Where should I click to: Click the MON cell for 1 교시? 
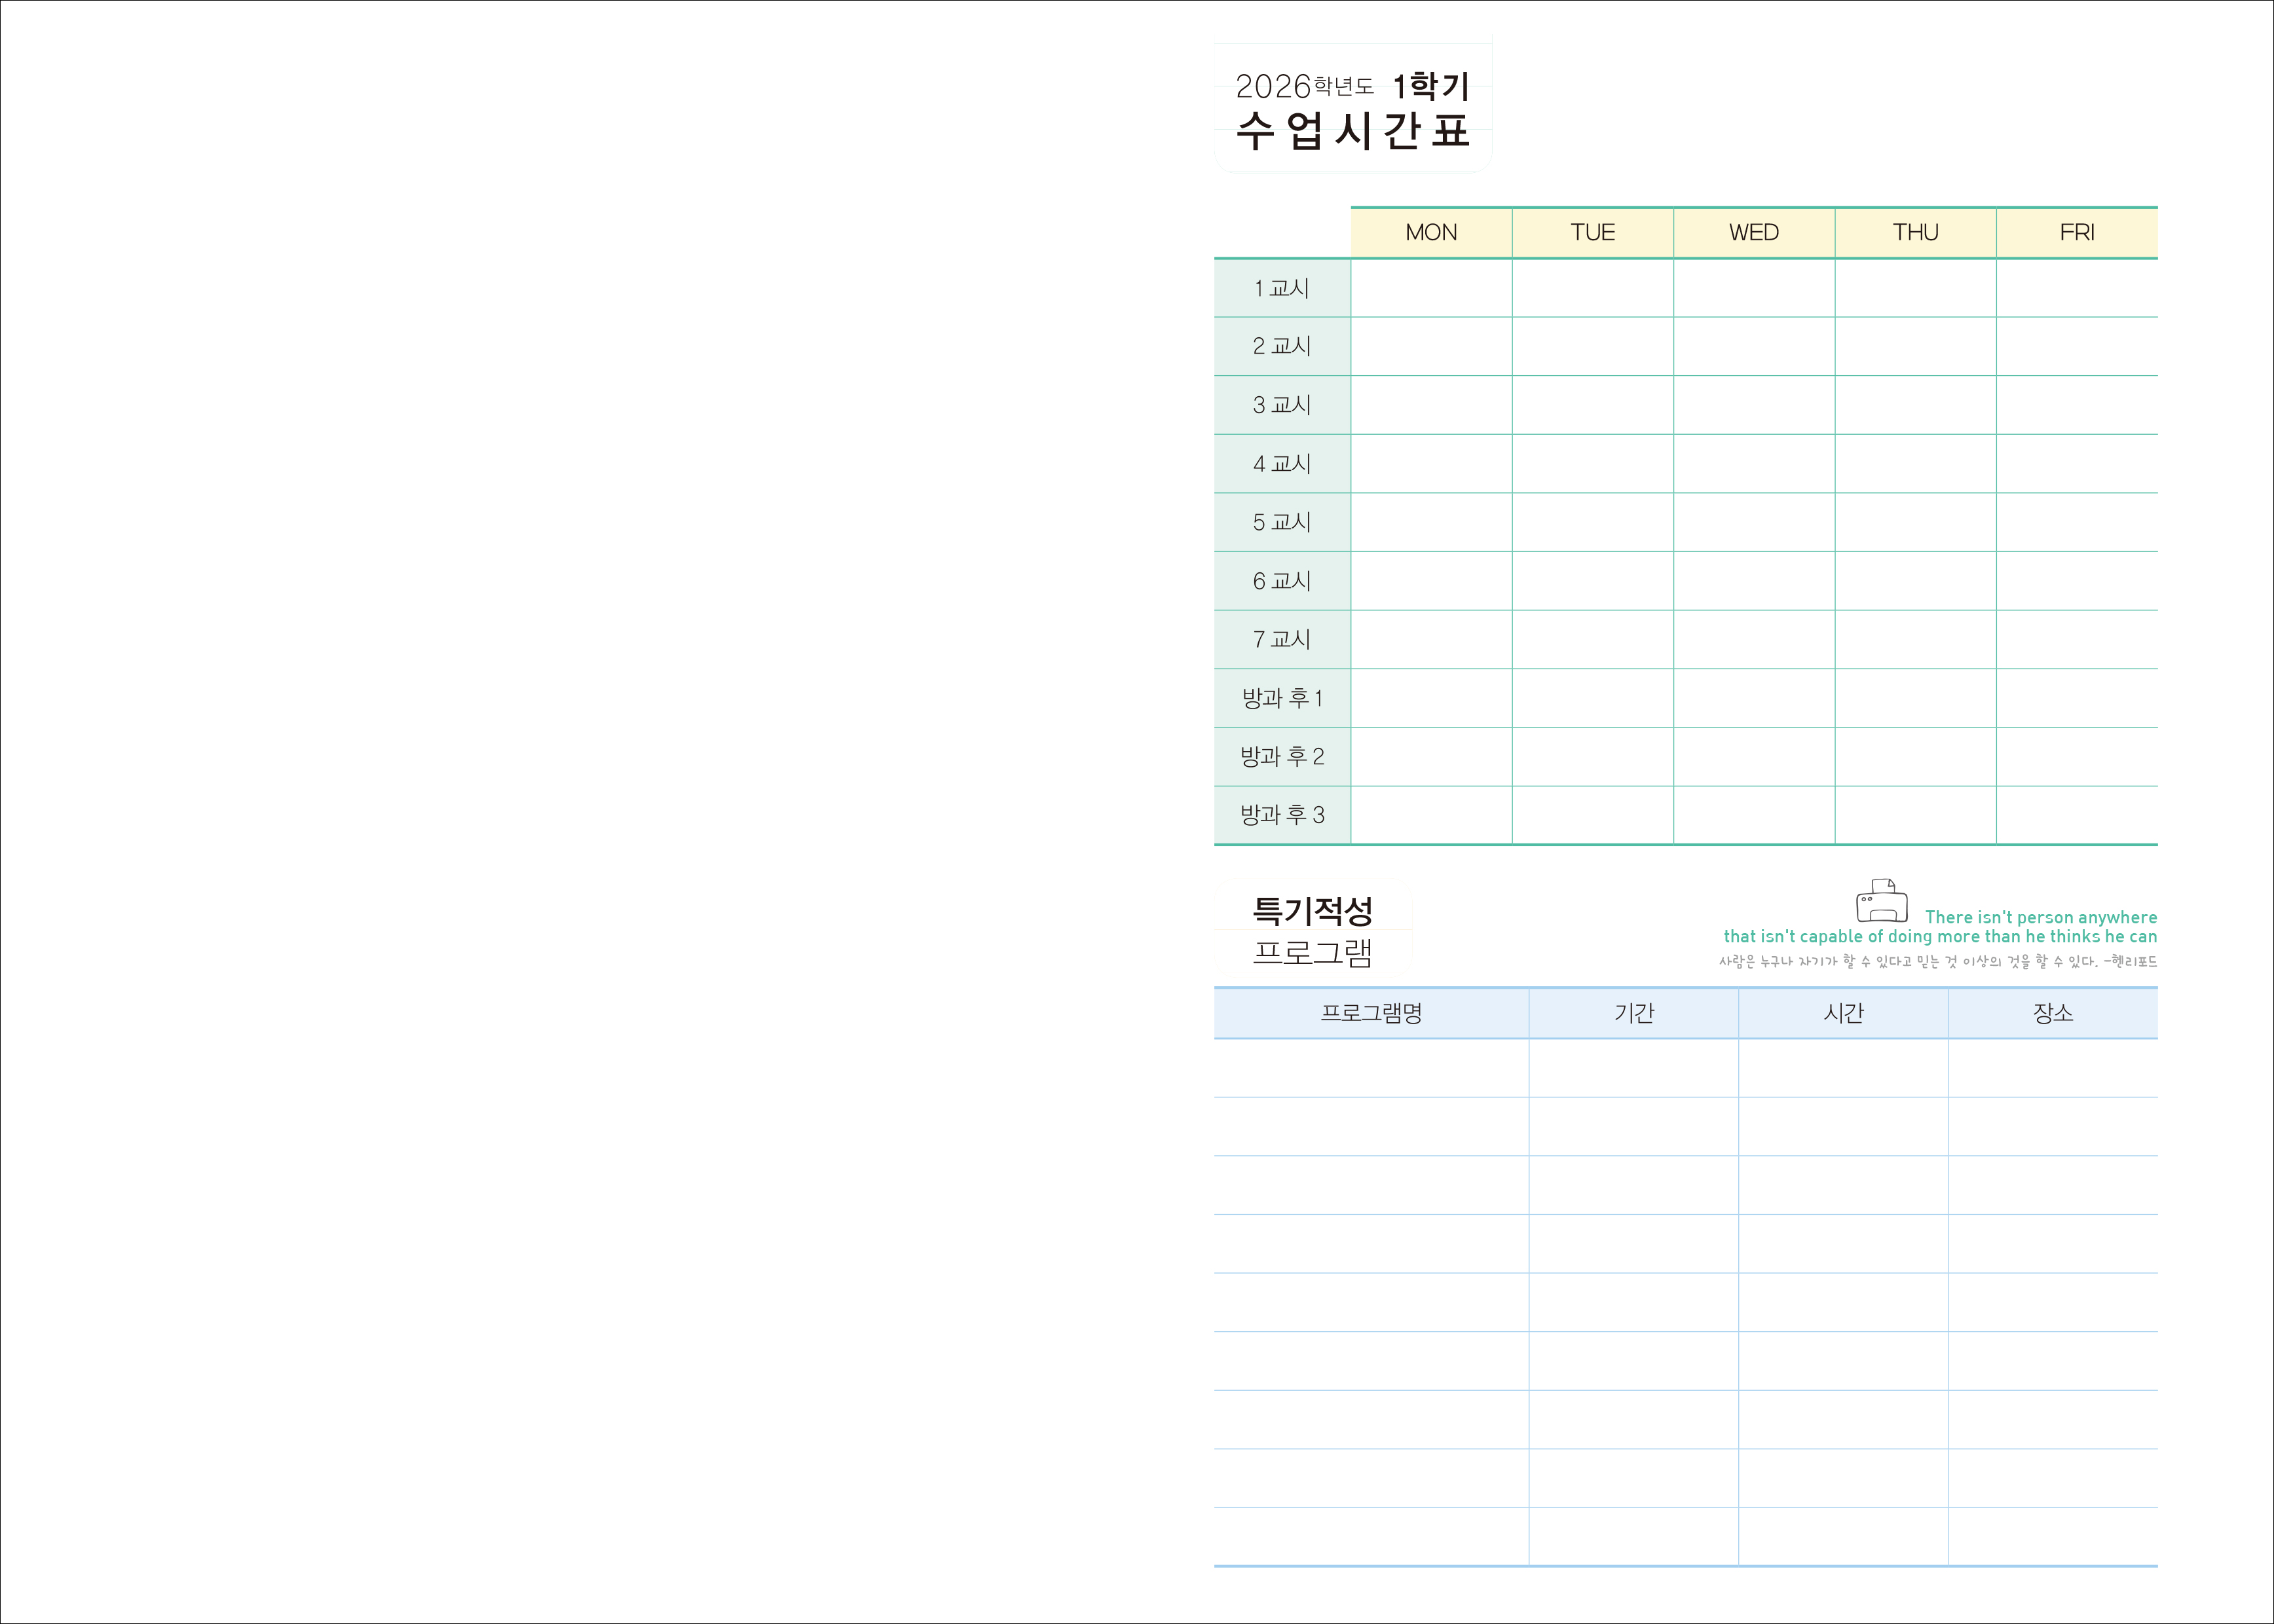click(x=1430, y=288)
